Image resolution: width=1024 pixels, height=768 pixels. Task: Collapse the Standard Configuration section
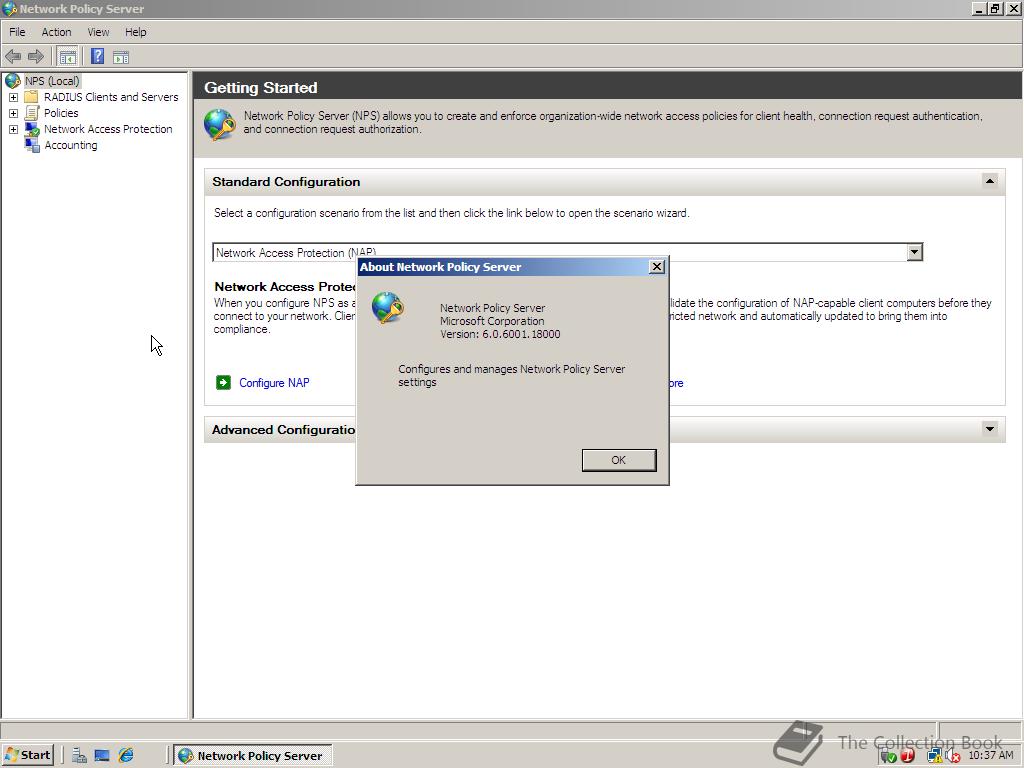click(989, 181)
